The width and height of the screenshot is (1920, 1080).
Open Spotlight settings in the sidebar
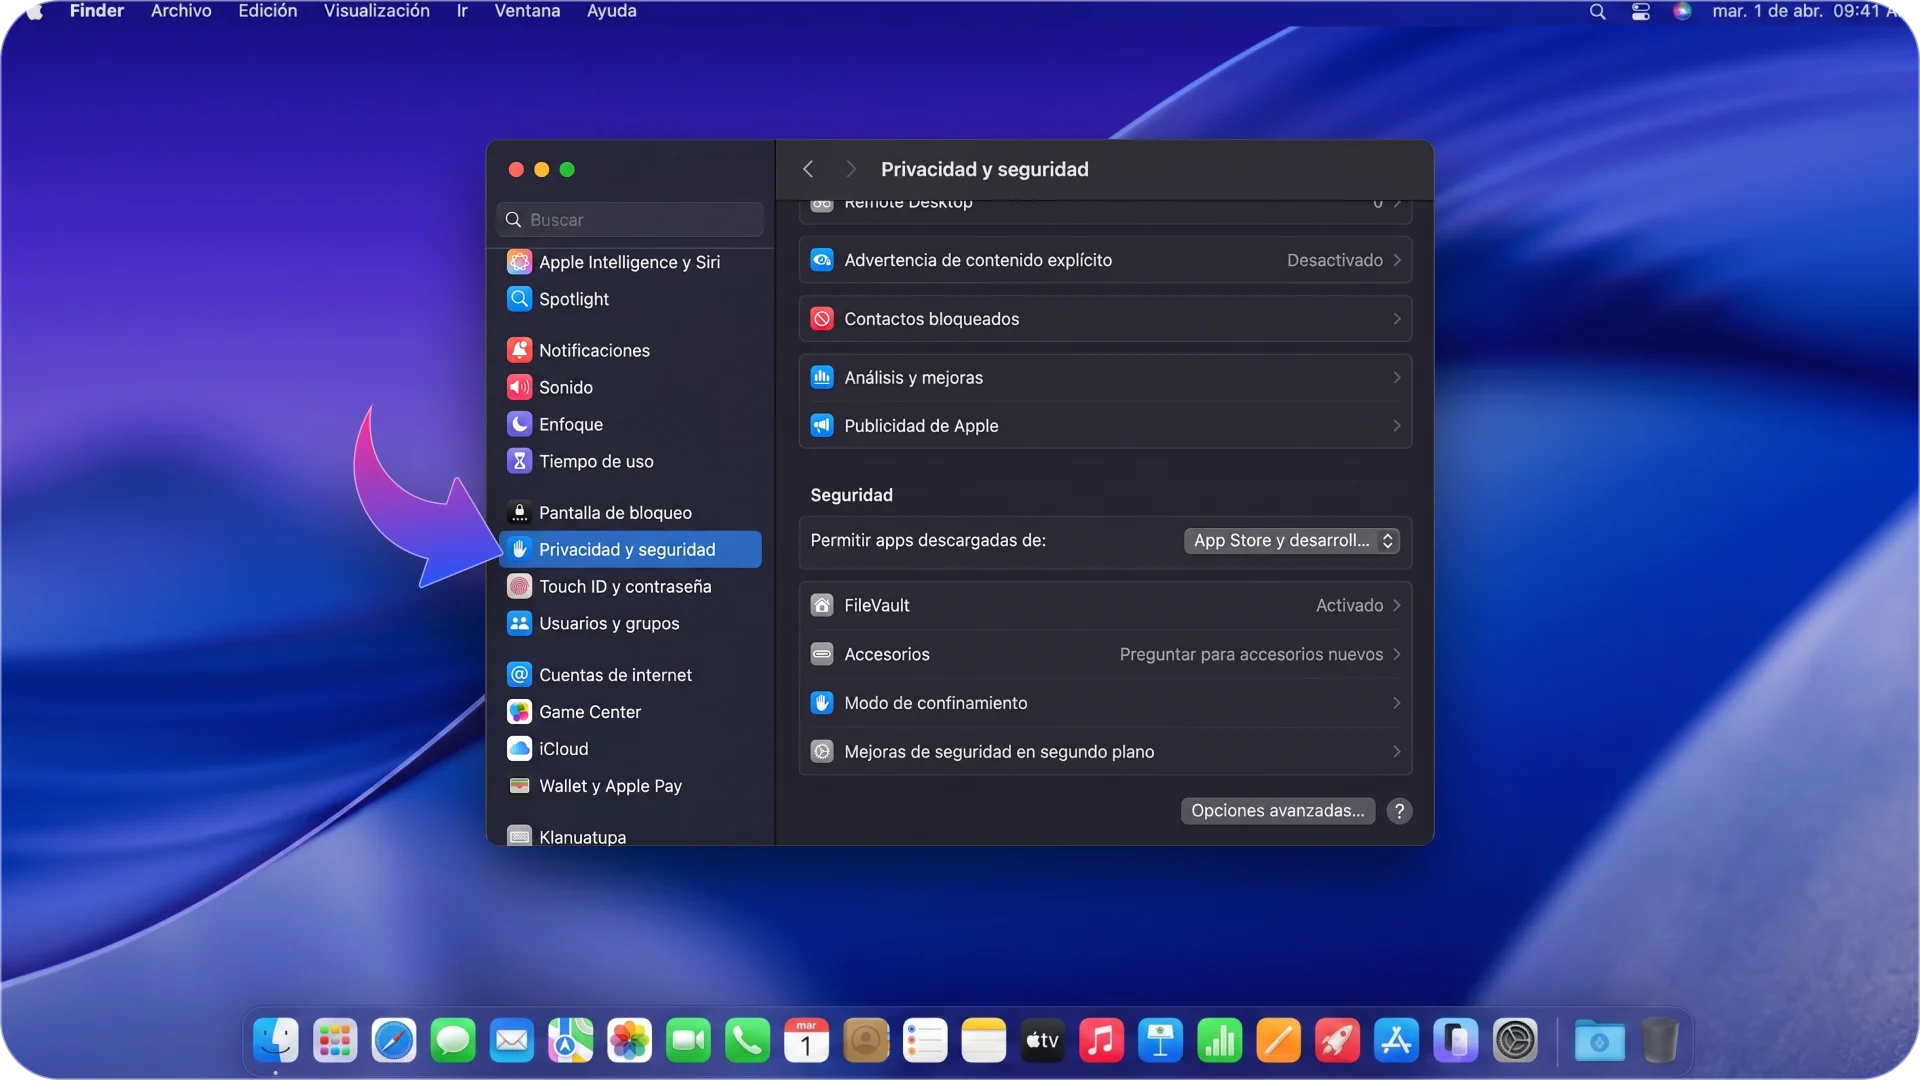pyautogui.click(x=630, y=299)
